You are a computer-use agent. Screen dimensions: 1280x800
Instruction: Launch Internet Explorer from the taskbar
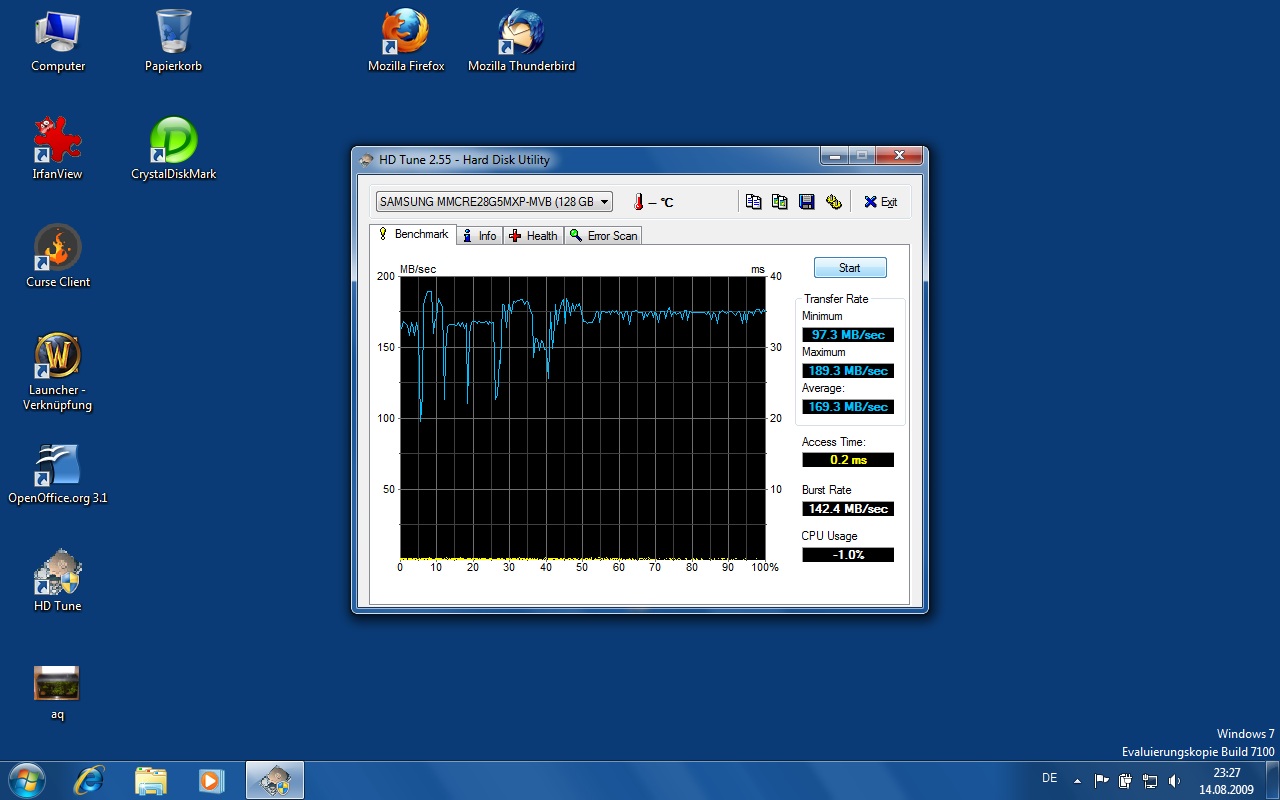[89, 780]
